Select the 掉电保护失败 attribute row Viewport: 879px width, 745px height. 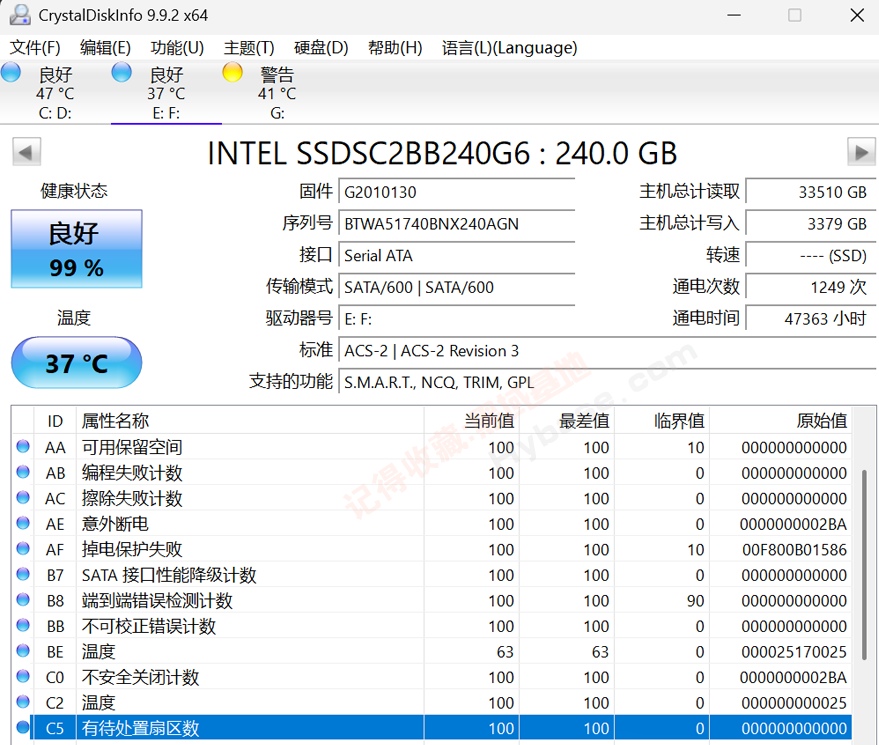[431, 549]
